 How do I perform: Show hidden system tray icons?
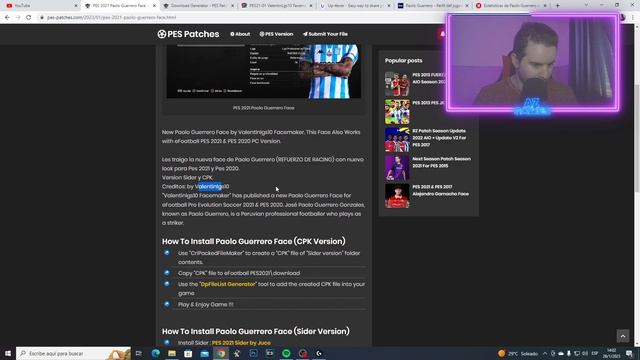coord(545,353)
